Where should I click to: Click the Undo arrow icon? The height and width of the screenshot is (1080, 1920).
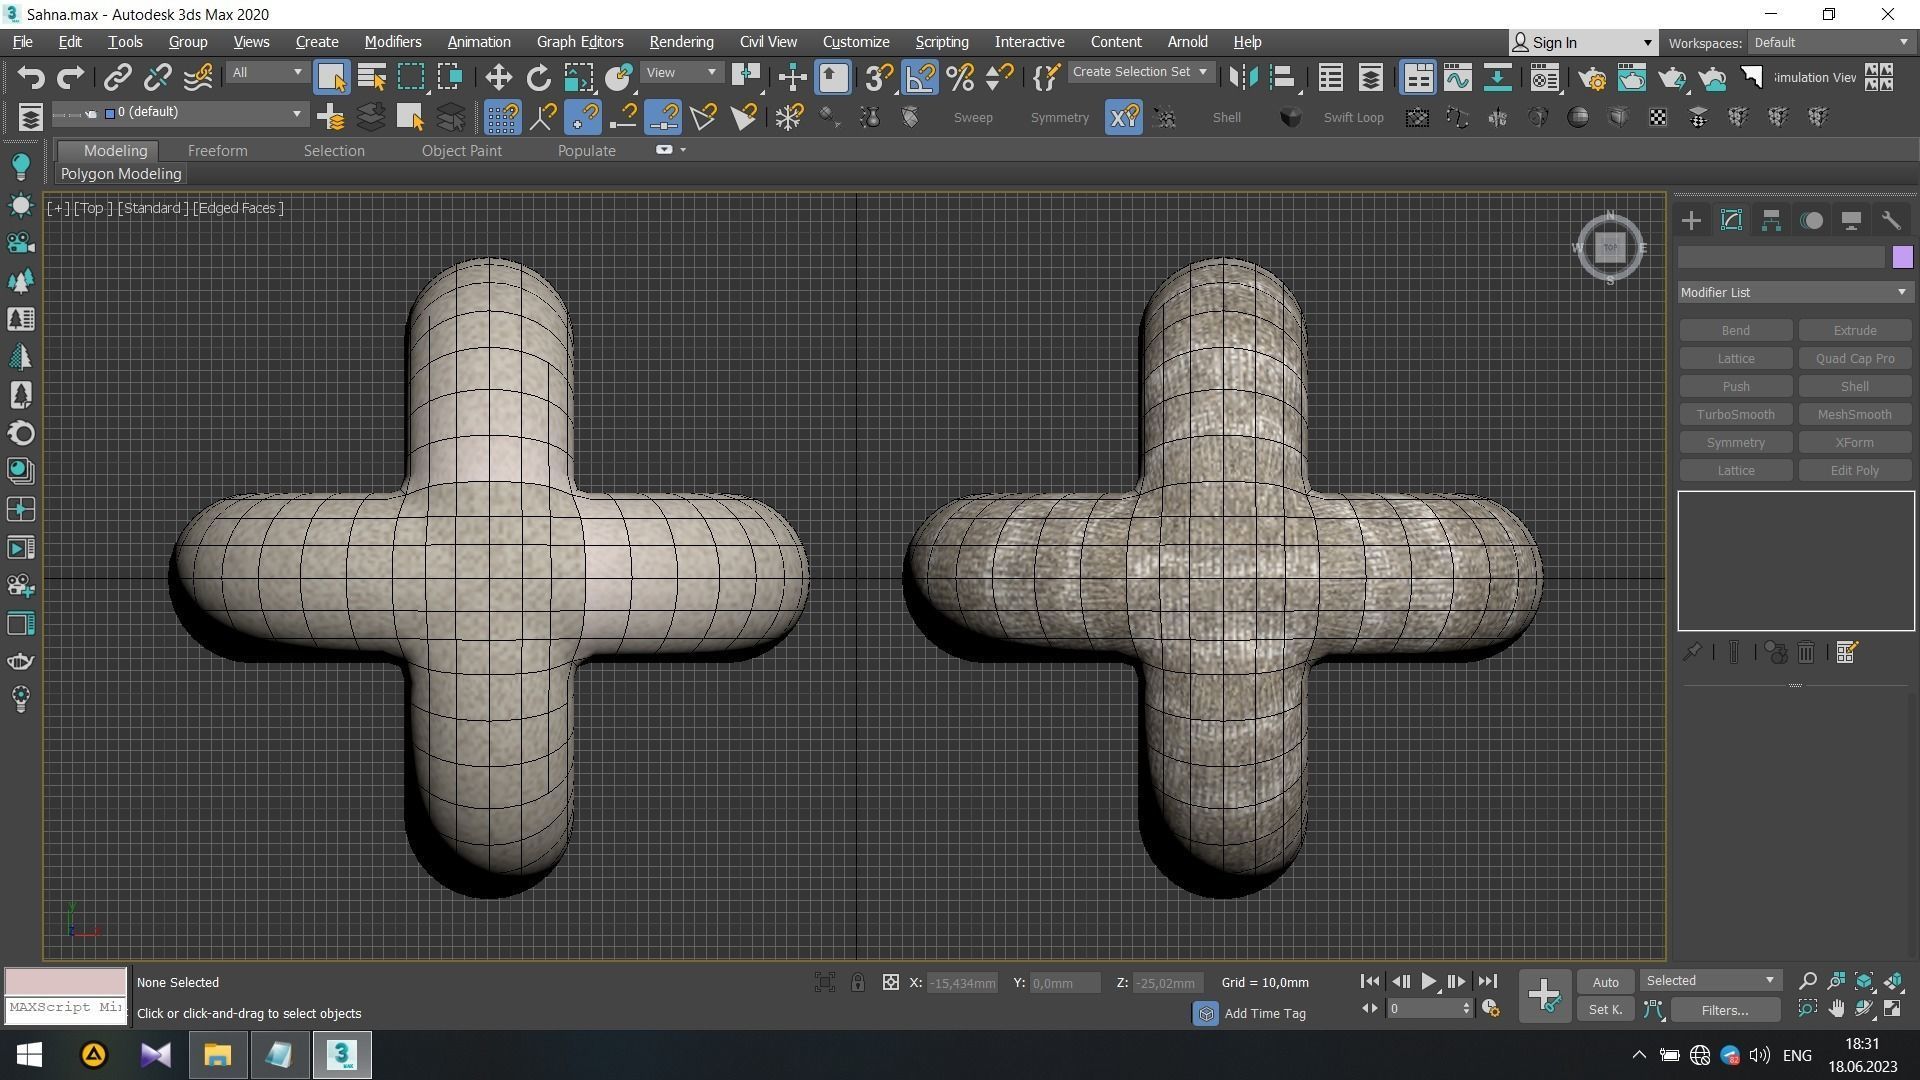click(31, 78)
